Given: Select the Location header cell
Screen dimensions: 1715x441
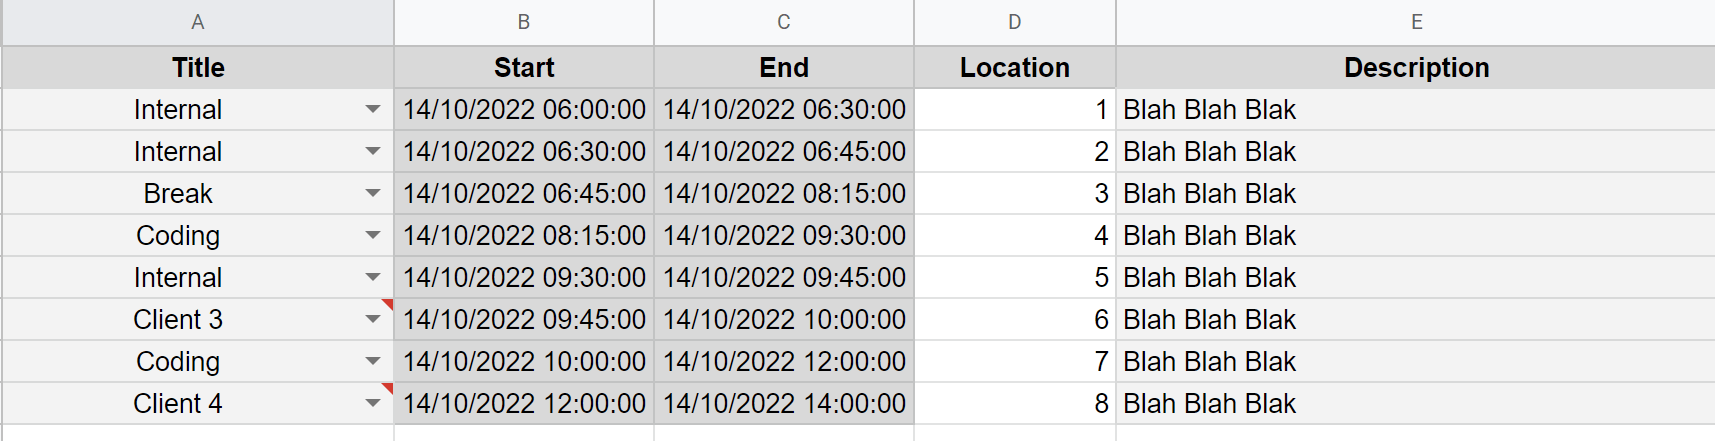Looking at the screenshot, I should click(1015, 67).
